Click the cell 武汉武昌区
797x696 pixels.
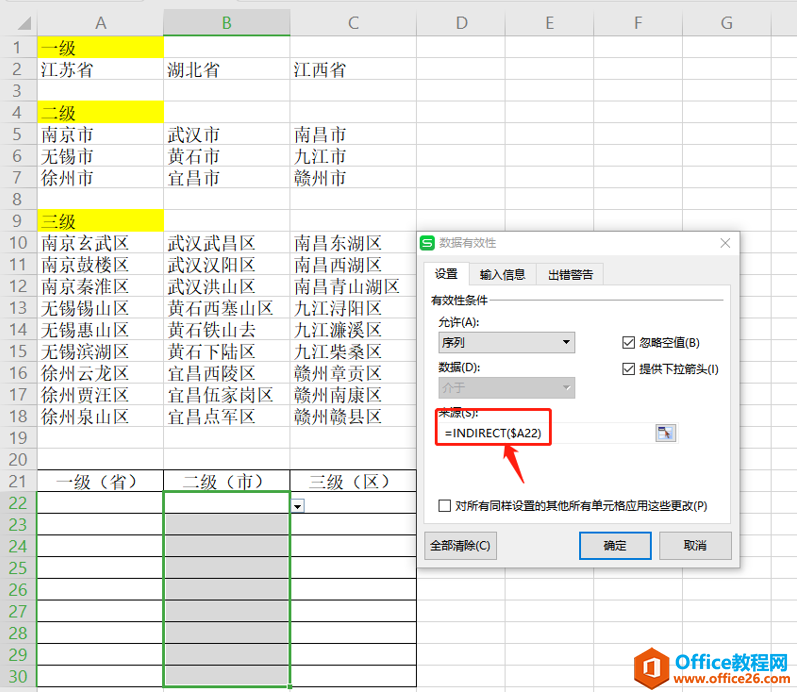click(227, 243)
